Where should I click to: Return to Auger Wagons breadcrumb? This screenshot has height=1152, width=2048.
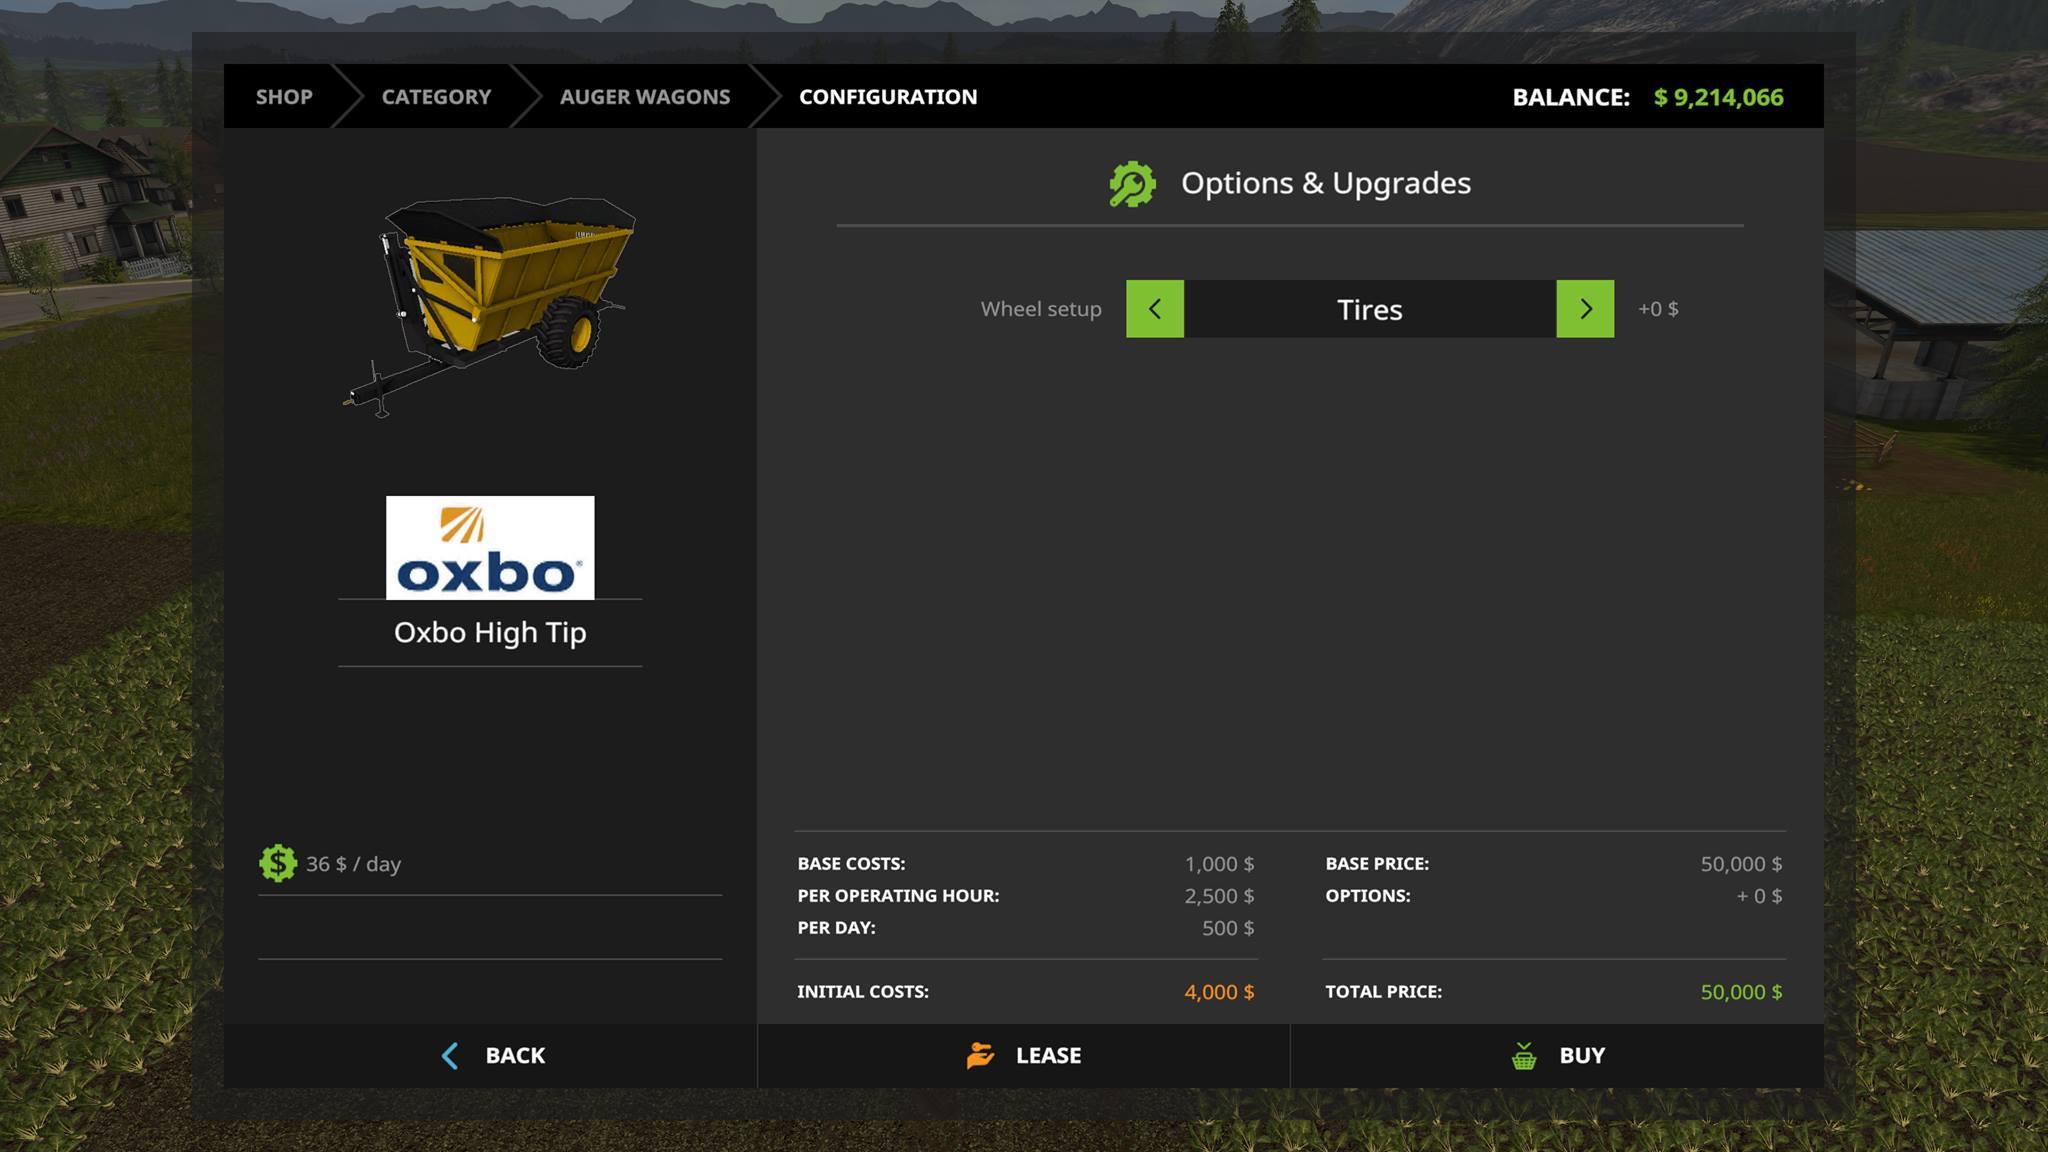[645, 97]
